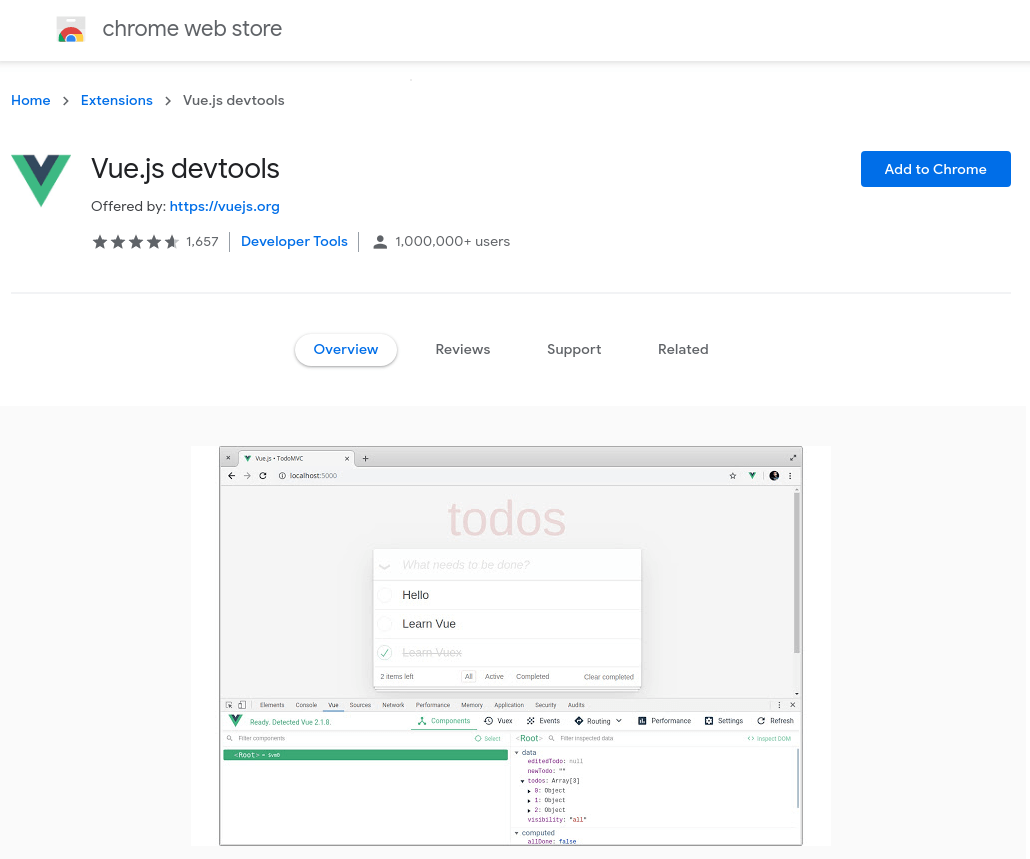Collapse the data section triangle

pyautogui.click(x=516, y=753)
